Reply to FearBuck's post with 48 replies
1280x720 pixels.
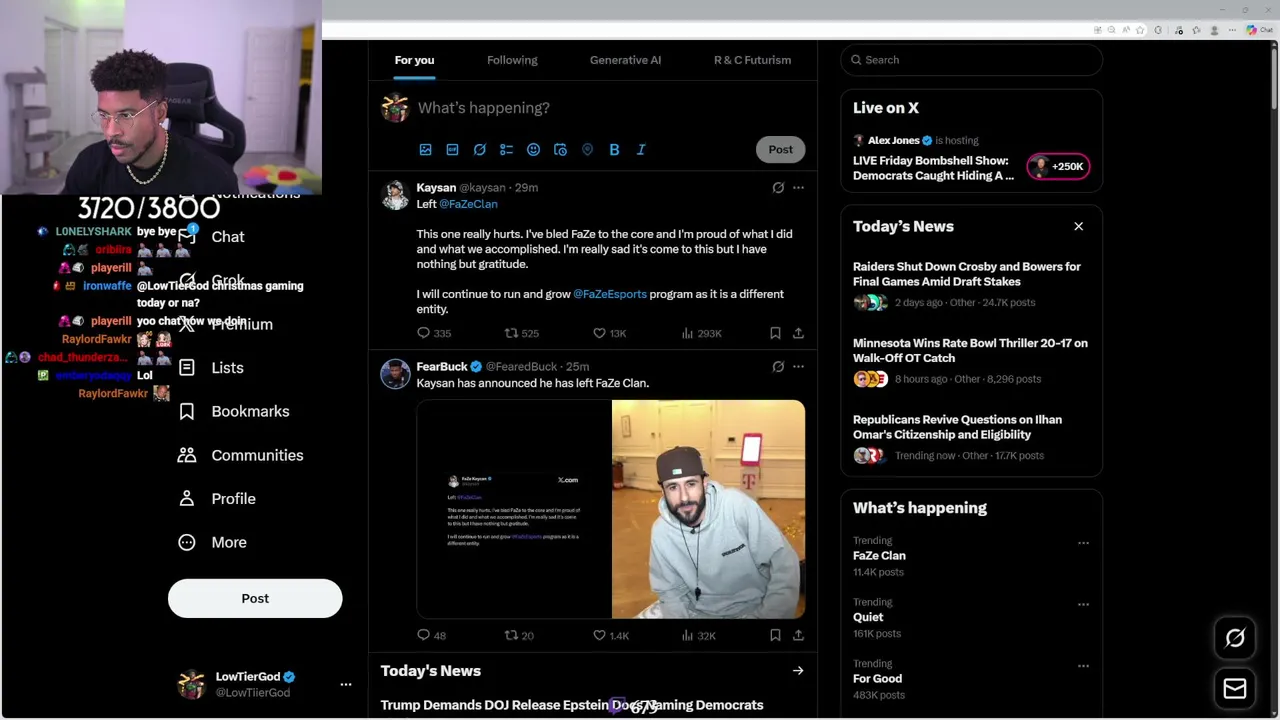point(431,635)
